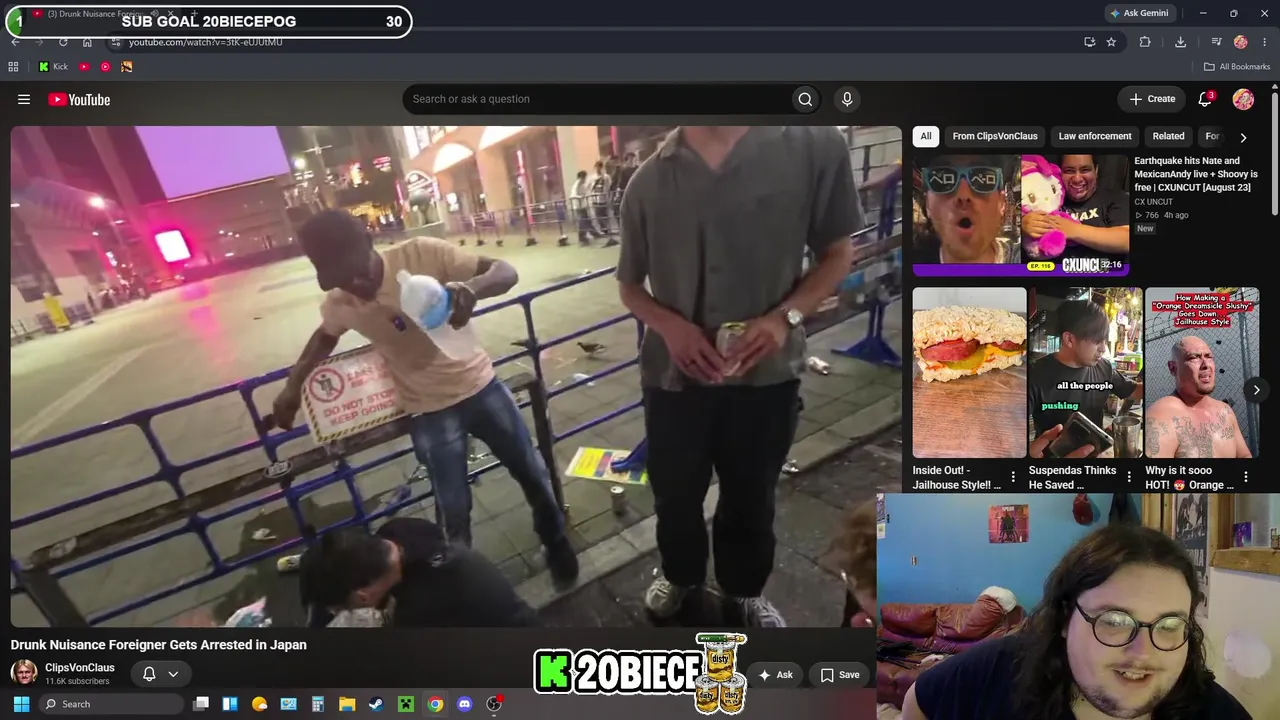The image size is (1280, 720).
Task: Open the Windows Start menu
Action: click(21, 704)
